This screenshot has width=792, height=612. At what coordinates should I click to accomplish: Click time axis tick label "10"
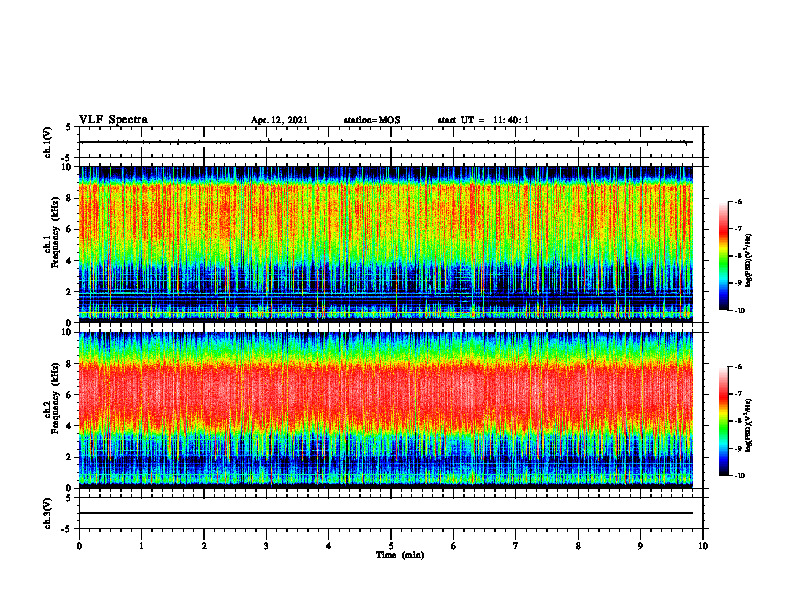coord(703,546)
